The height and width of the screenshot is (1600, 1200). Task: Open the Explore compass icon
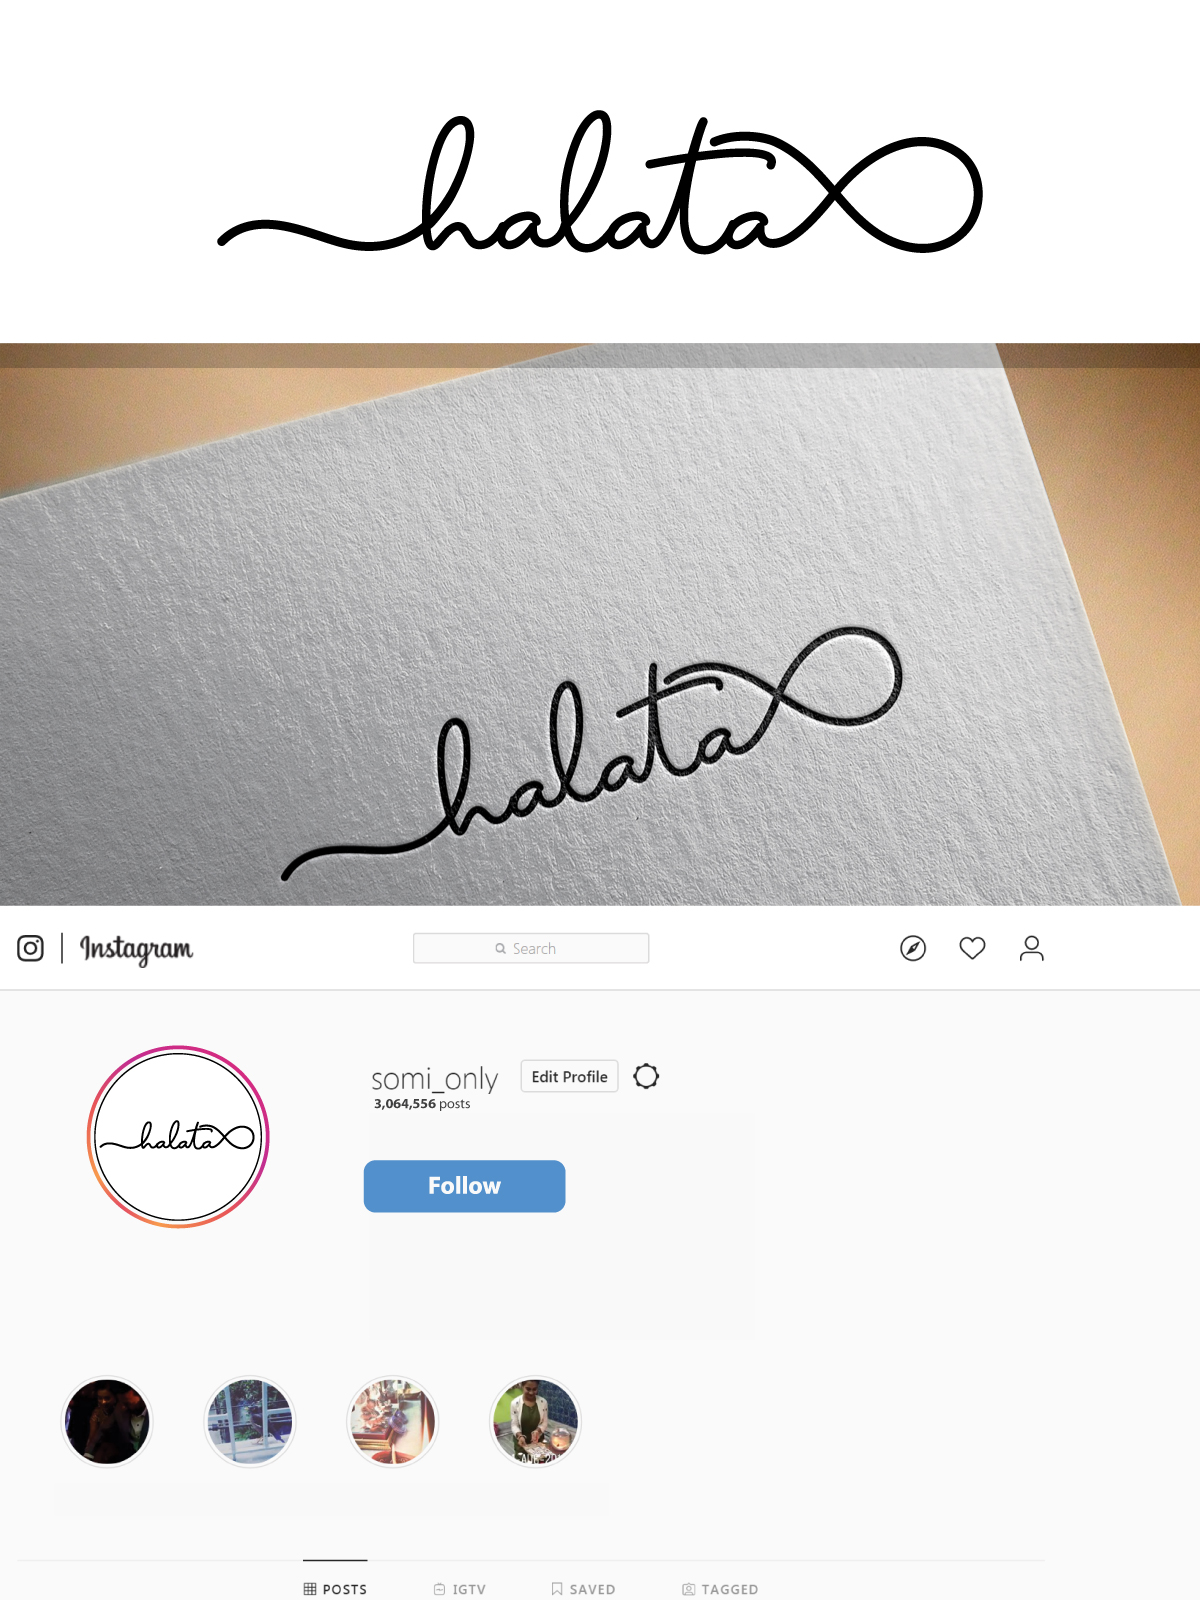(x=913, y=948)
